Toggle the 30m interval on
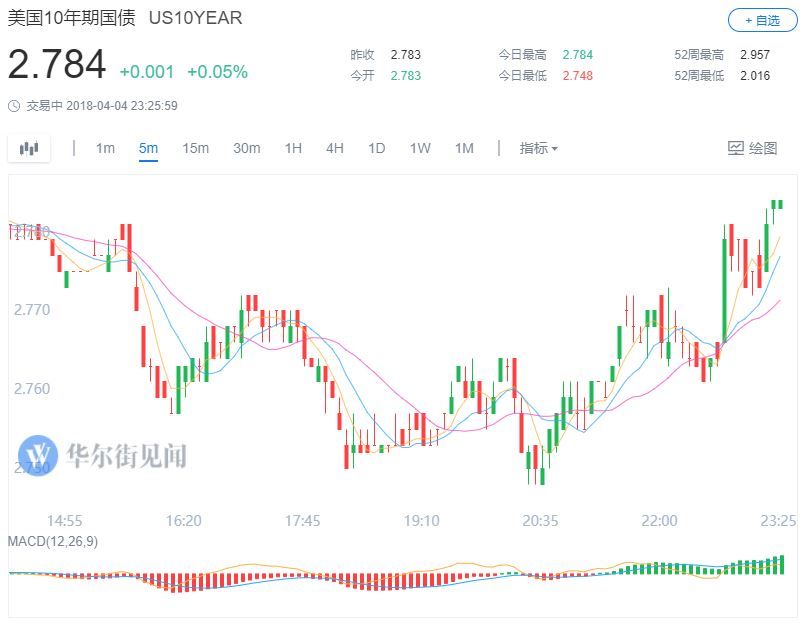Image resolution: width=805 pixels, height=631 pixels. [x=246, y=147]
